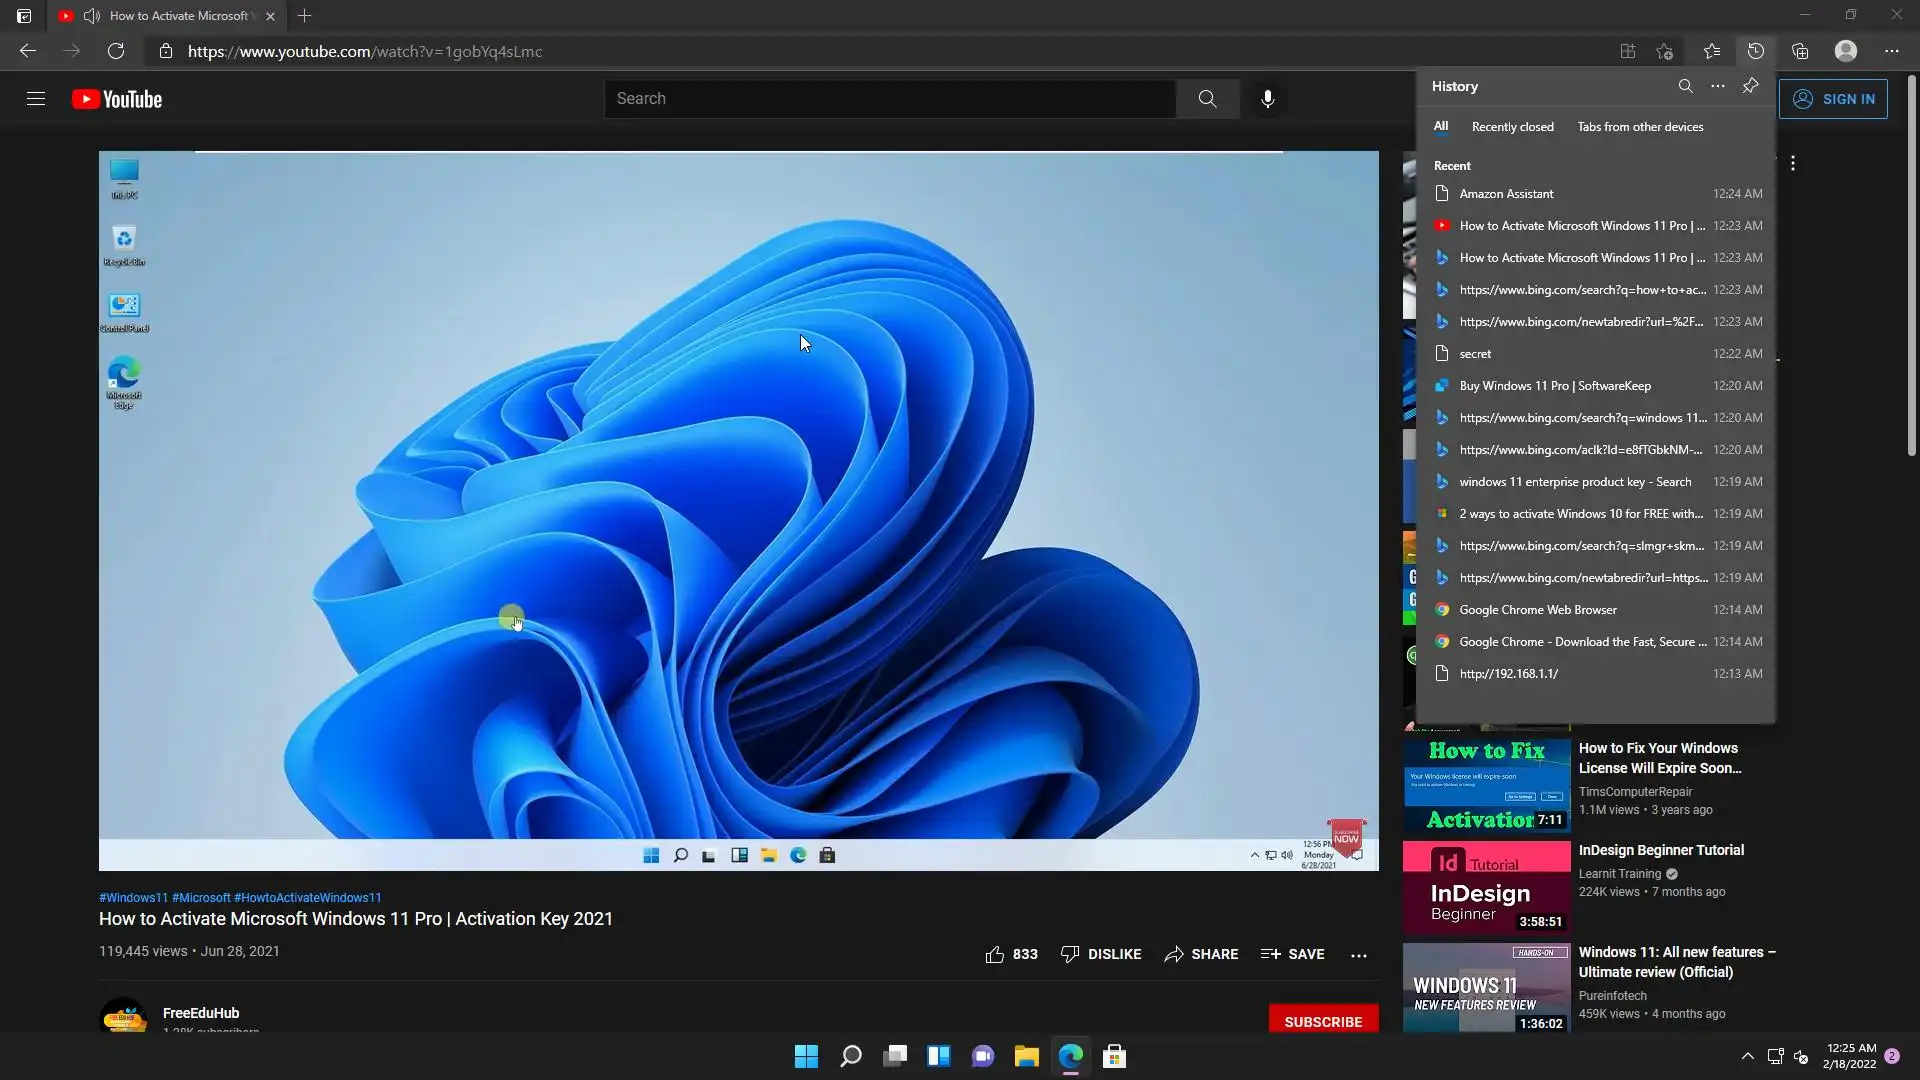The image size is (1920, 1080).
Task: Click the browser Favorites star icon
Action: (x=1711, y=51)
